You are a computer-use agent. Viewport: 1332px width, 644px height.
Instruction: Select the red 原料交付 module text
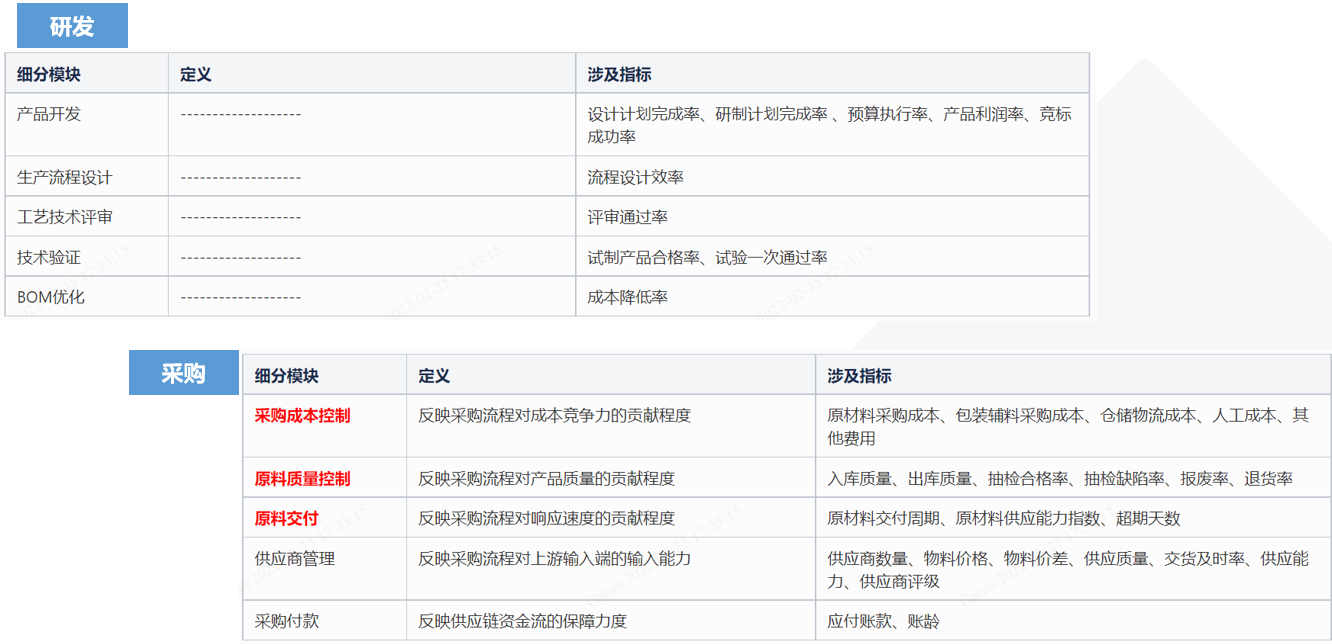[x=286, y=518]
